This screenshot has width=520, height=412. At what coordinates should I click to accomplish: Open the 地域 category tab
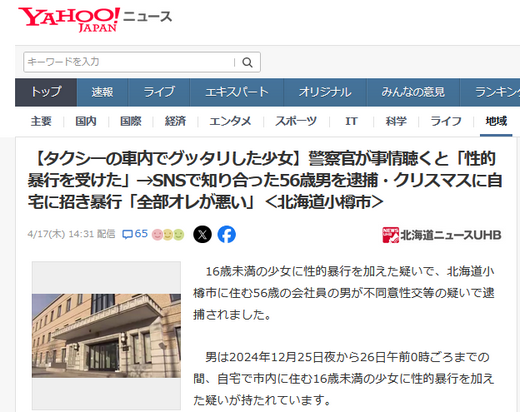(x=496, y=121)
